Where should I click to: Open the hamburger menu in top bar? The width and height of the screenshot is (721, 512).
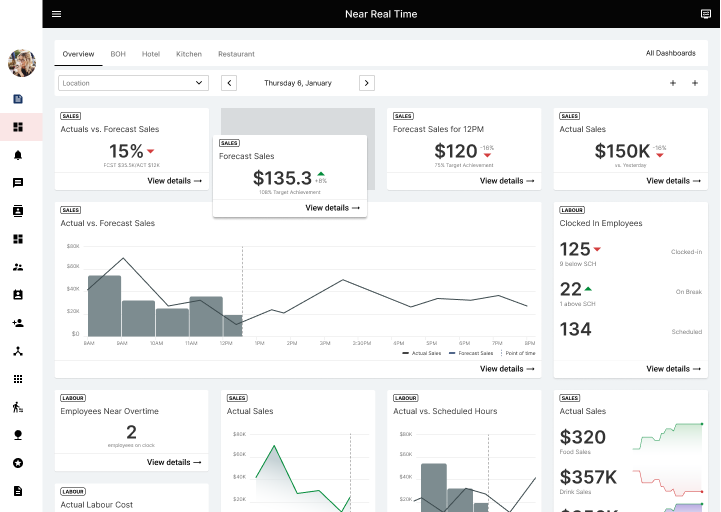pos(56,14)
